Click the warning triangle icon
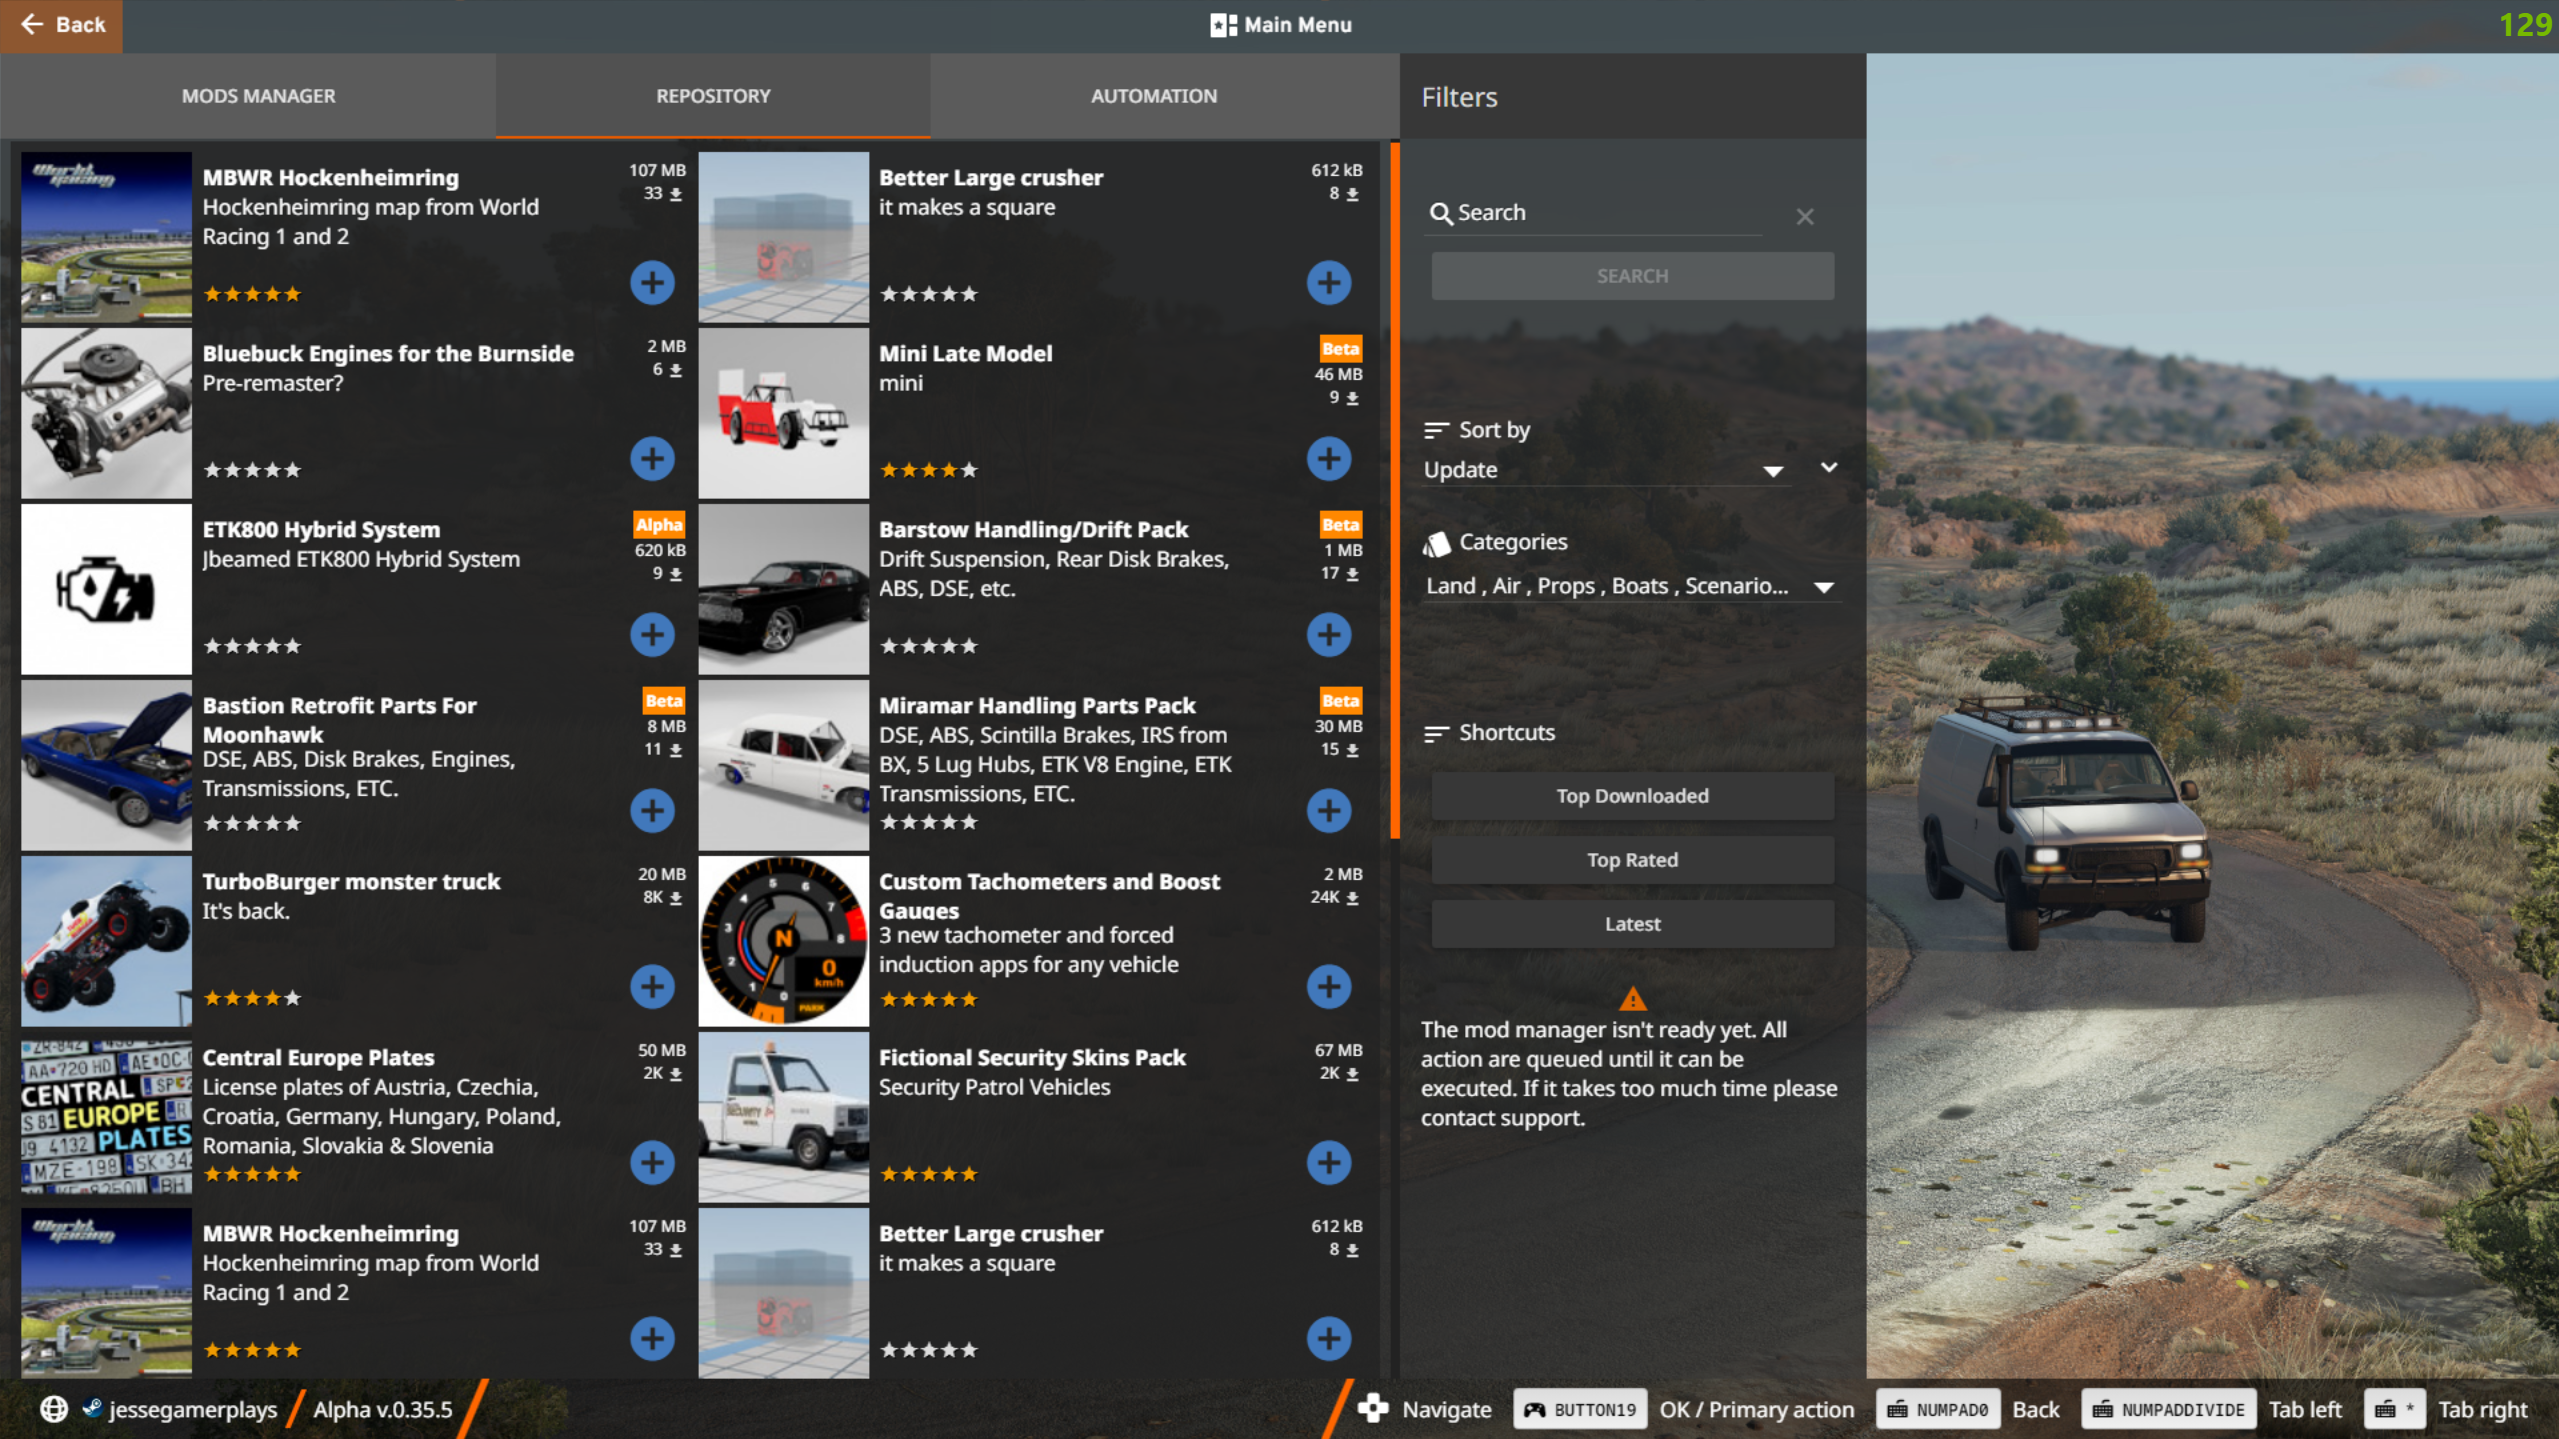The height and width of the screenshot is (1439, 2559). [1632, 998]
